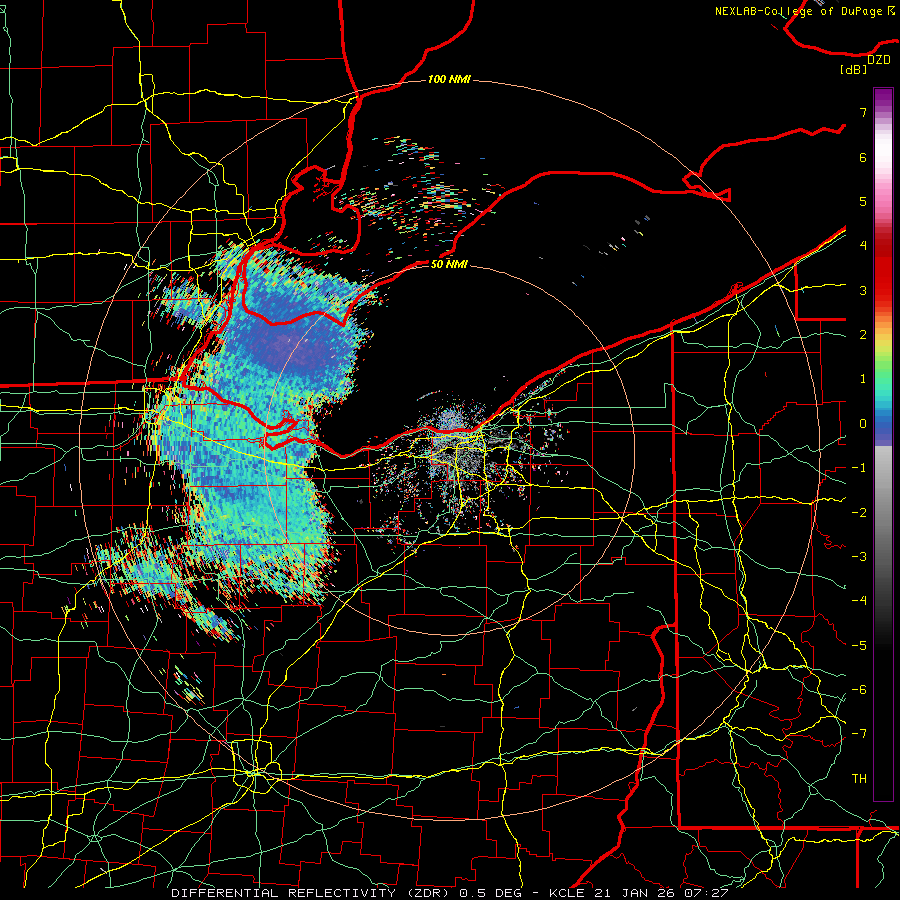The height and width of the screenshot is (900, 900).
Task: Click the 2 value on color scale
Action: pos(863,335)
